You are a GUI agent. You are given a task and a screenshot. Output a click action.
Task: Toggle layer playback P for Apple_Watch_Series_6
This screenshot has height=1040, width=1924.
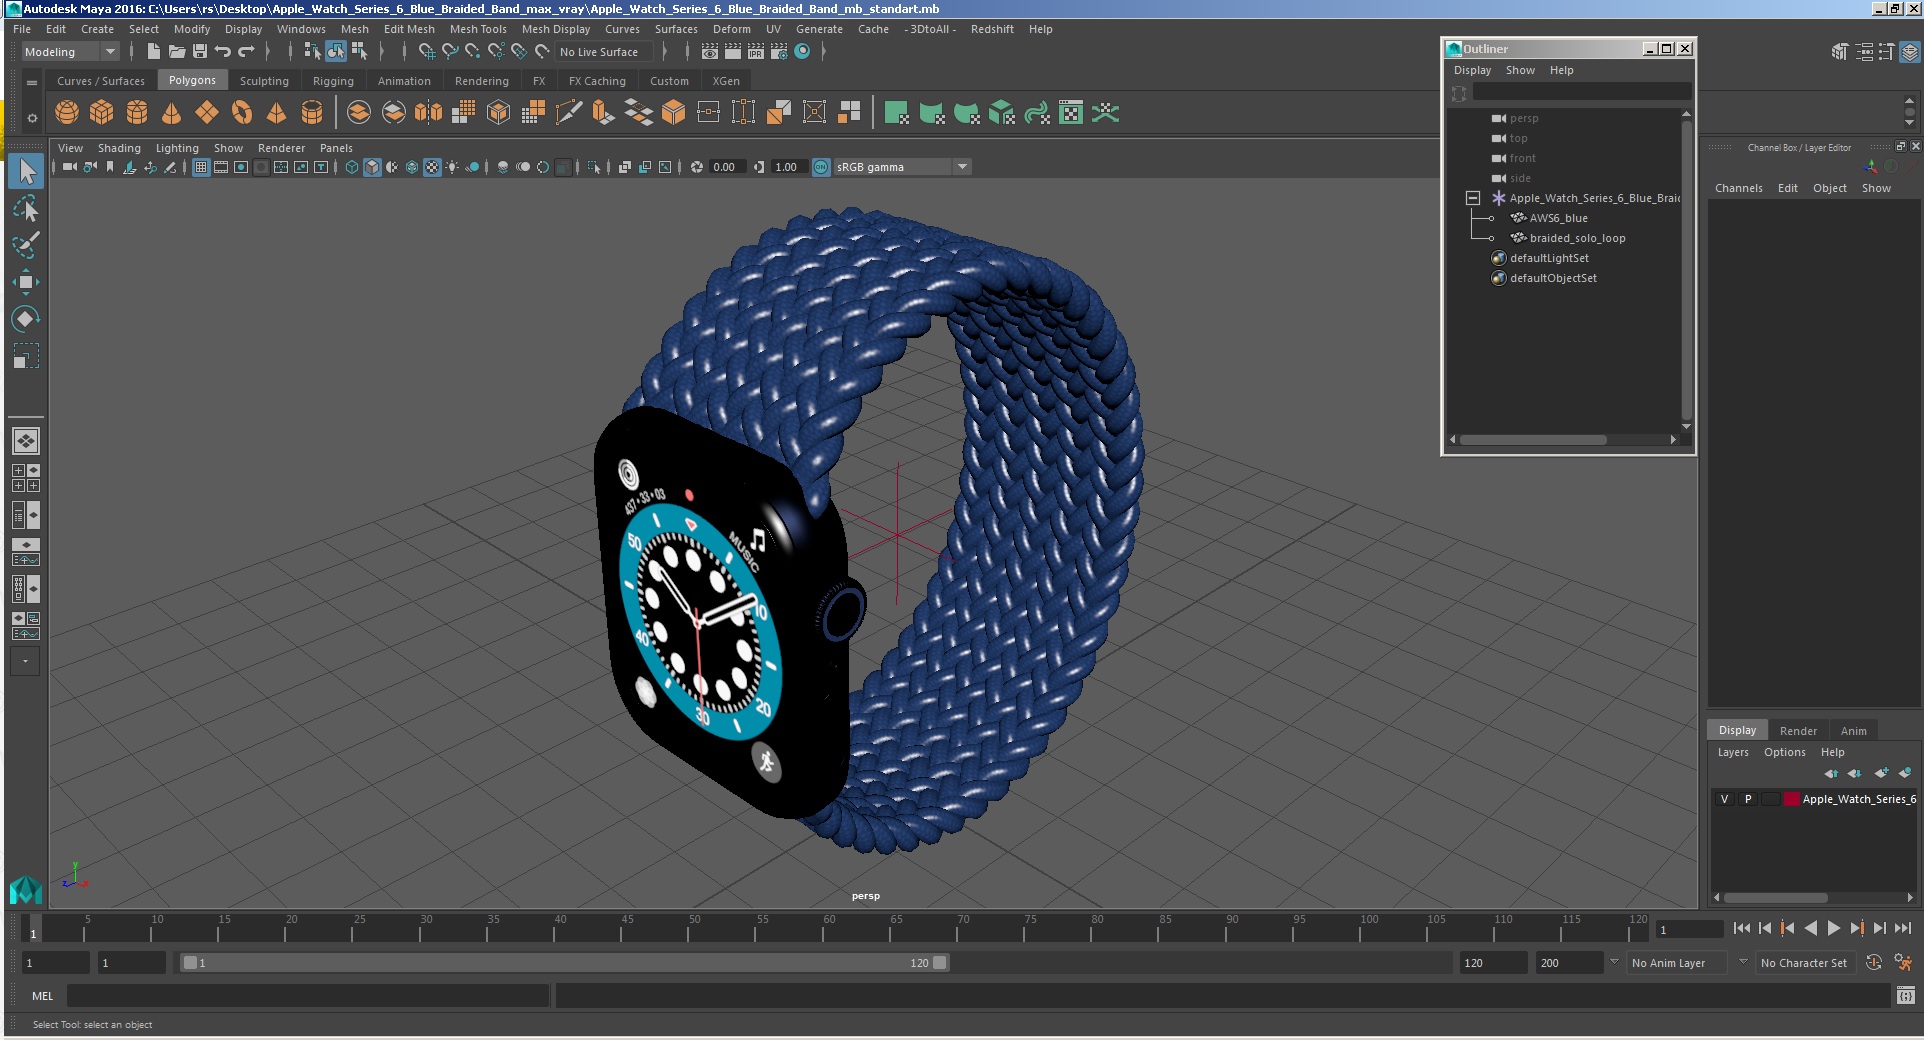pyautogui.click(x=1748, y=799)
